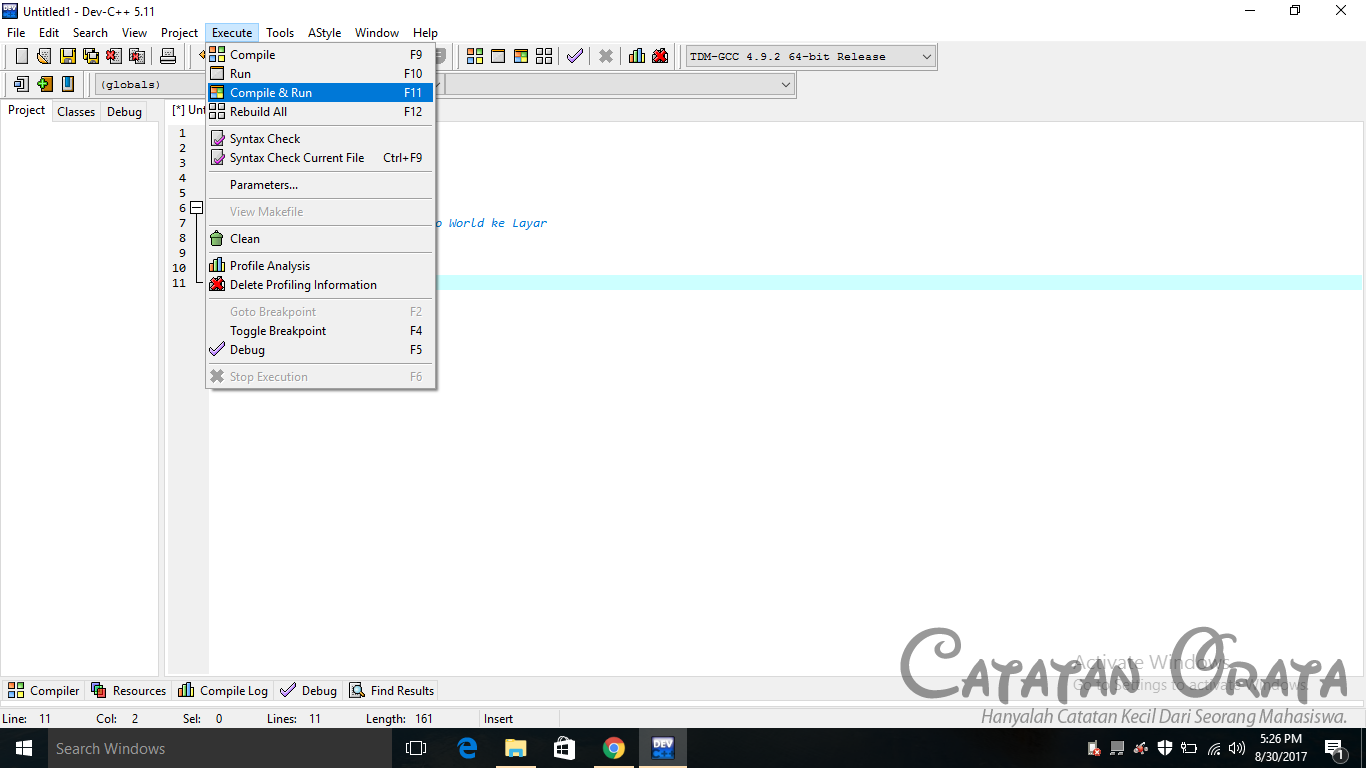Open the Tools menu
The height and width of the screenshot is (768, 1366).
click(x=280, y=33)
